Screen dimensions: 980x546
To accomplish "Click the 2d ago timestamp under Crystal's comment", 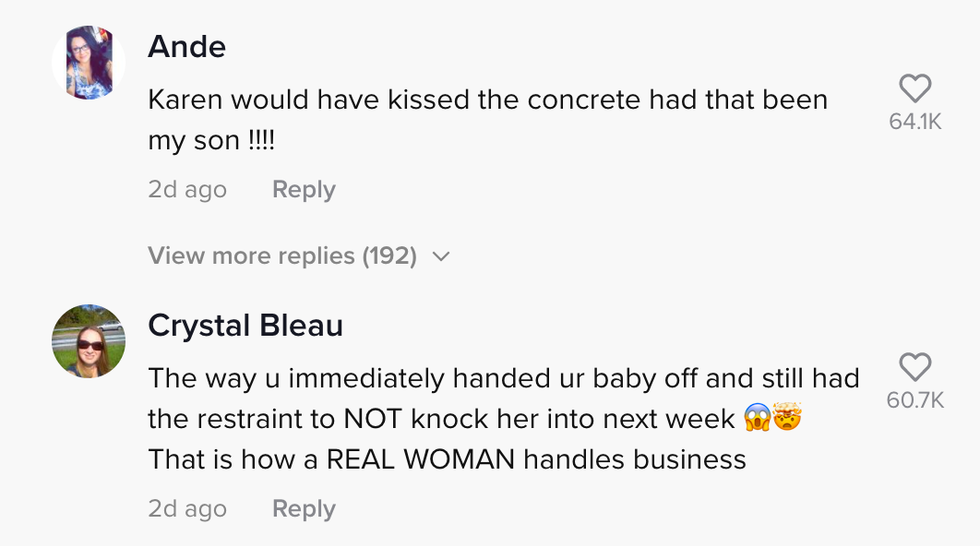I will (187, 509).
